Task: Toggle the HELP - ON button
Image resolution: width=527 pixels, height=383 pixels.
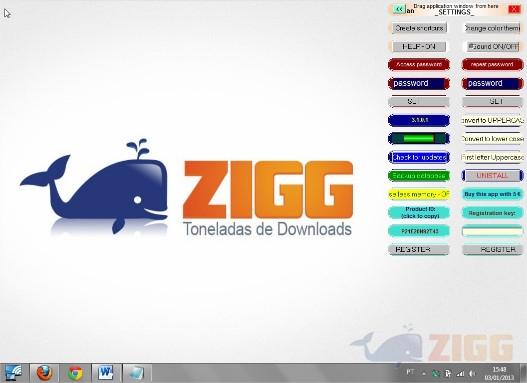Action: [419, 46]
